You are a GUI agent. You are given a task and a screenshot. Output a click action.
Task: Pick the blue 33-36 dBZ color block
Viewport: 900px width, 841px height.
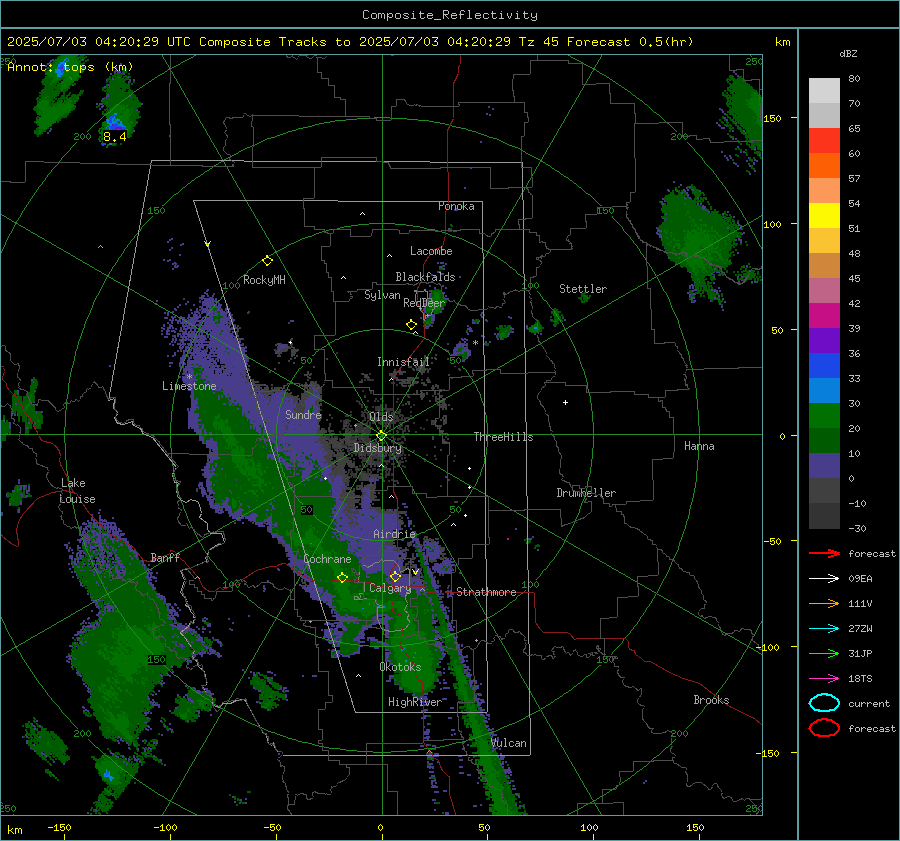[x=824, y=366]
